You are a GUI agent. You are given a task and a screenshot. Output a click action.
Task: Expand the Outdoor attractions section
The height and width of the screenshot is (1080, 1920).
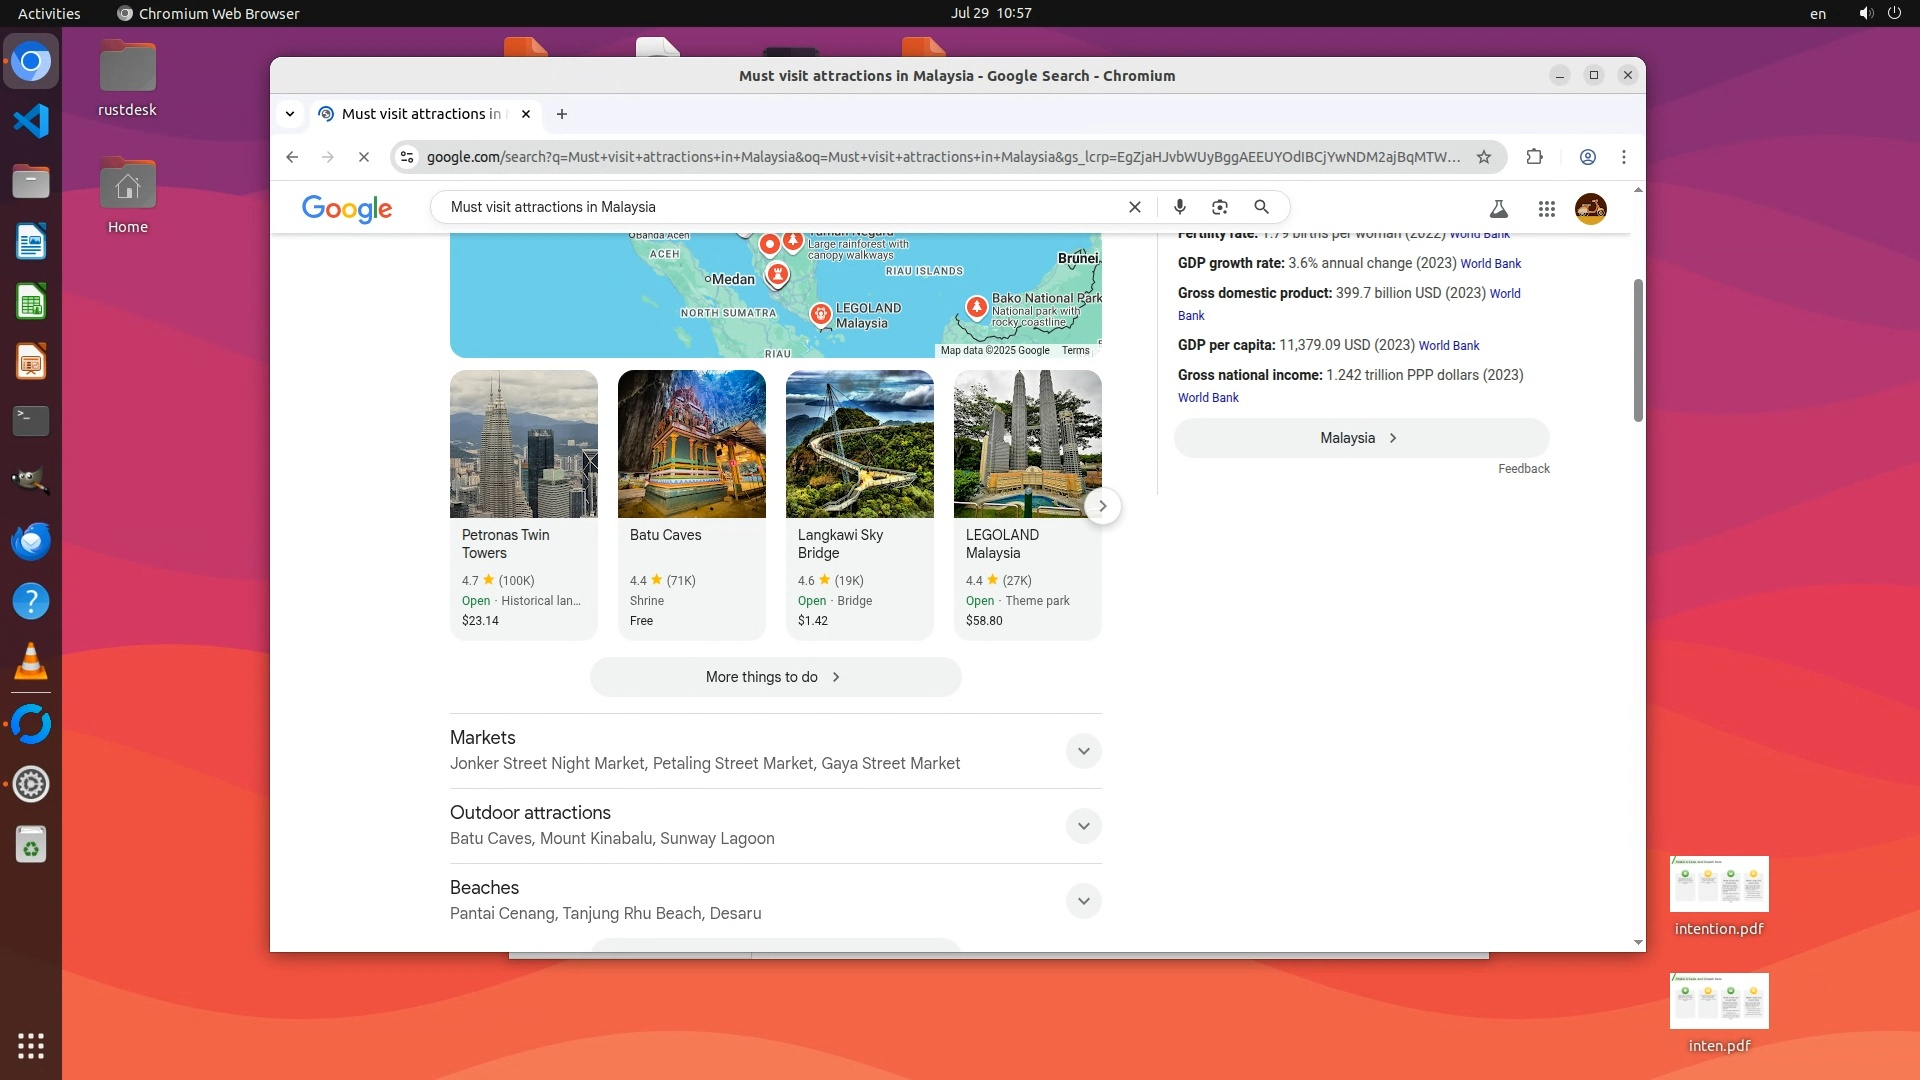point(1083,826)
